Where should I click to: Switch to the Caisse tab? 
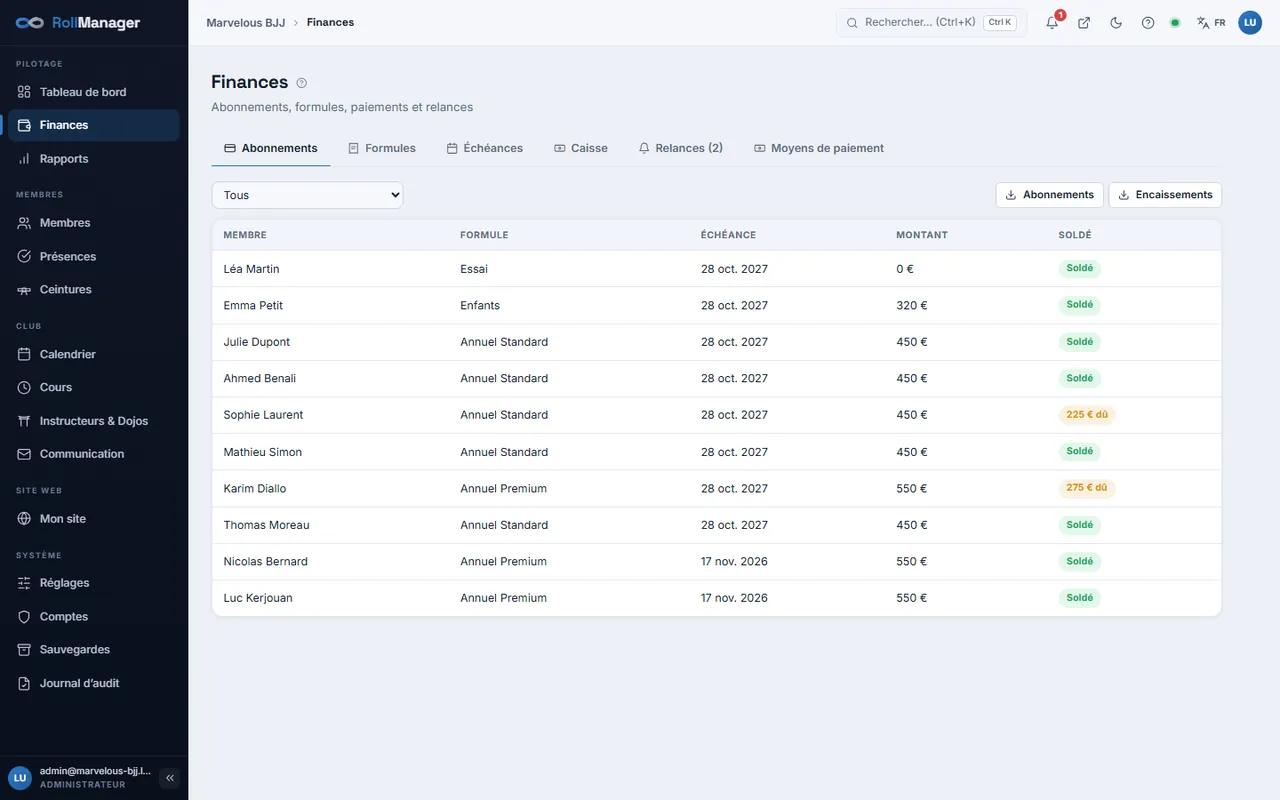580,148
